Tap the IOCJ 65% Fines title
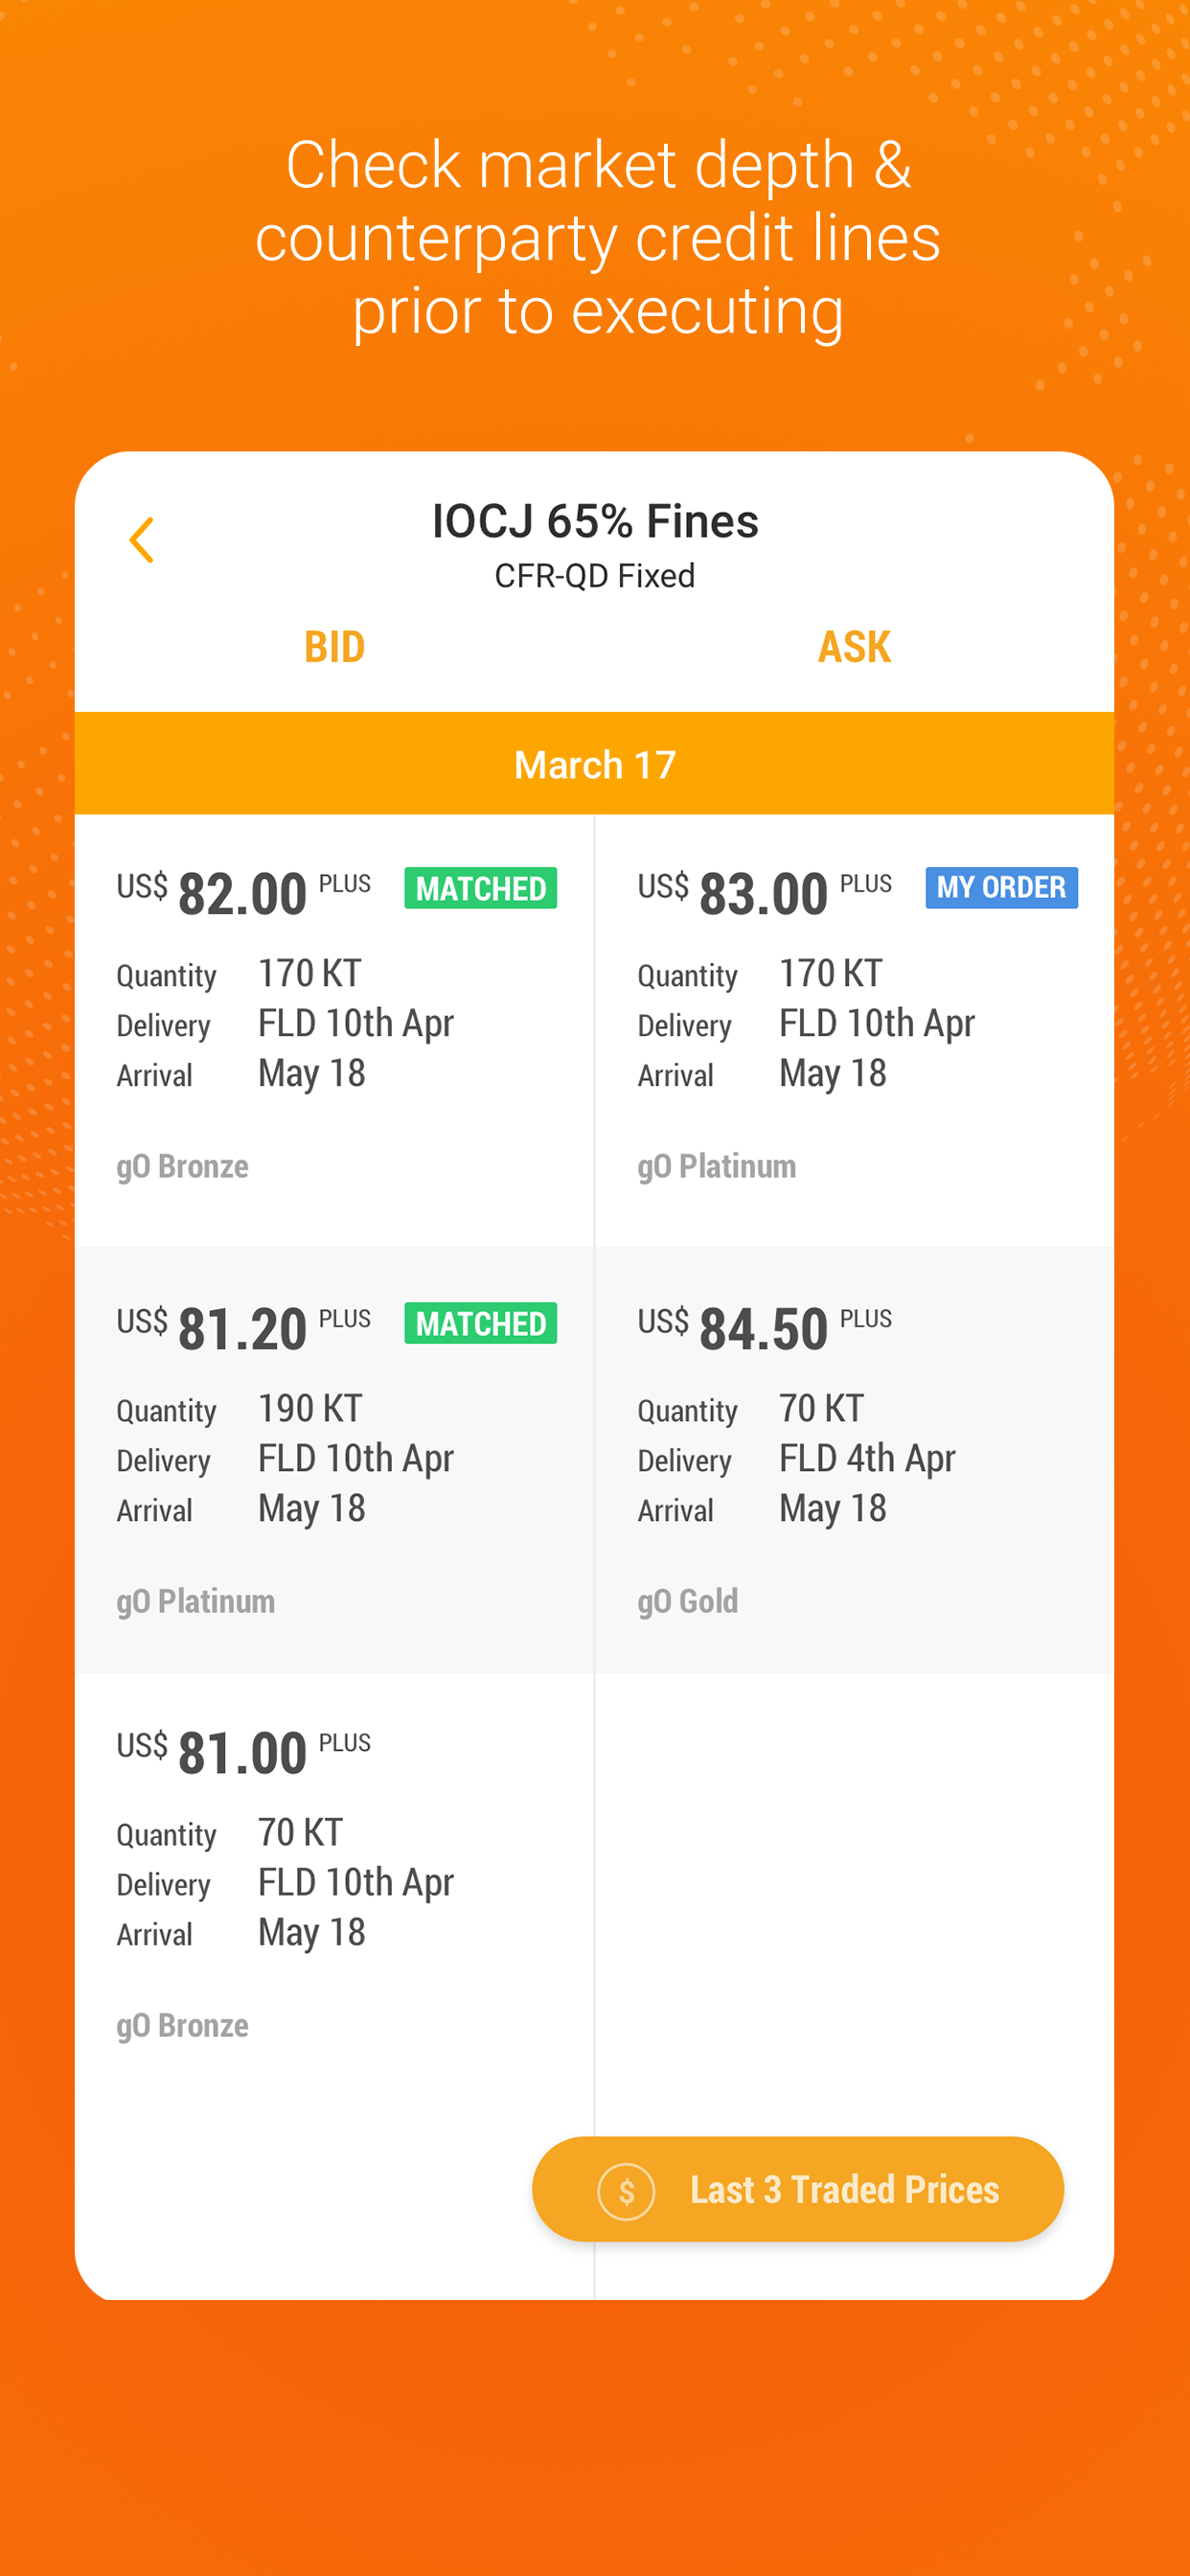This screenshot has width=1190, height=2576. (x=595, y=521)
